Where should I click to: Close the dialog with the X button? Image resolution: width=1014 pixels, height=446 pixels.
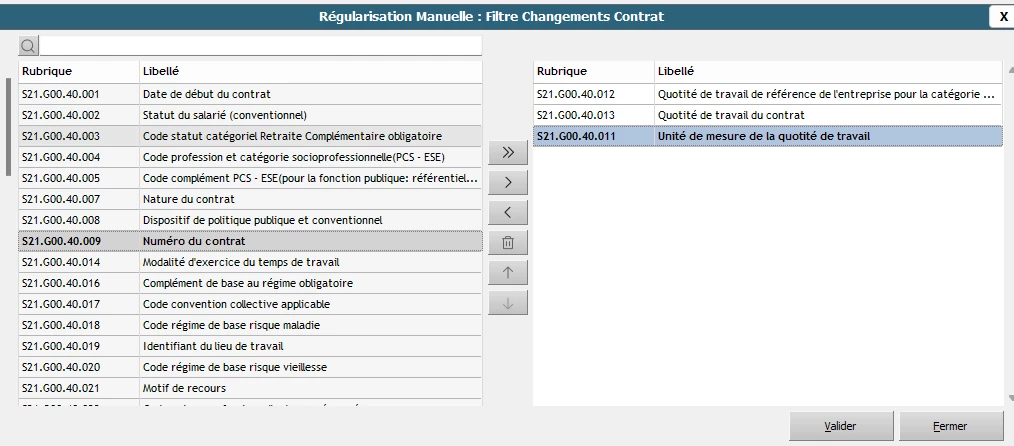click(1002, 17)
